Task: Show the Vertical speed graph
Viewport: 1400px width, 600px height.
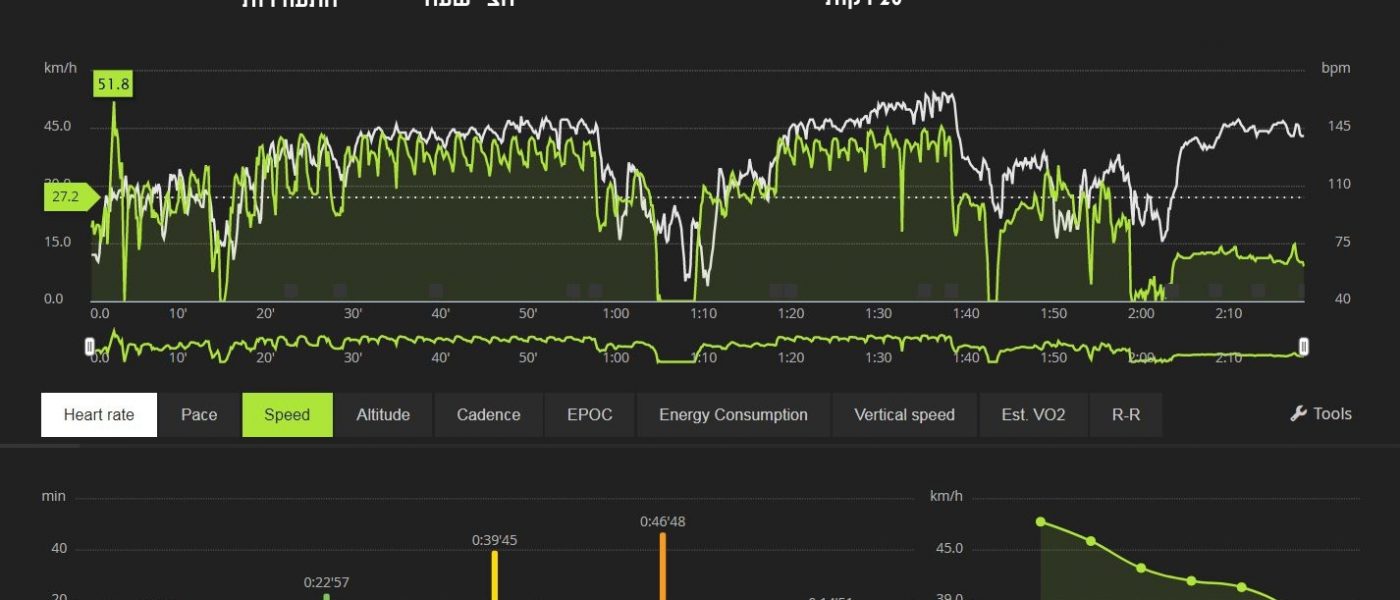Action: tap(904, 415)
